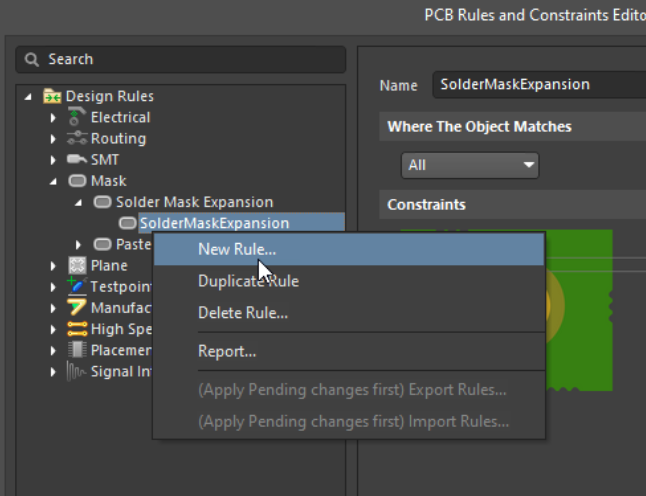Collapse the Mask rules node
Image resolution: width=646 pixels, height=496 pixels.
[54, 181]
